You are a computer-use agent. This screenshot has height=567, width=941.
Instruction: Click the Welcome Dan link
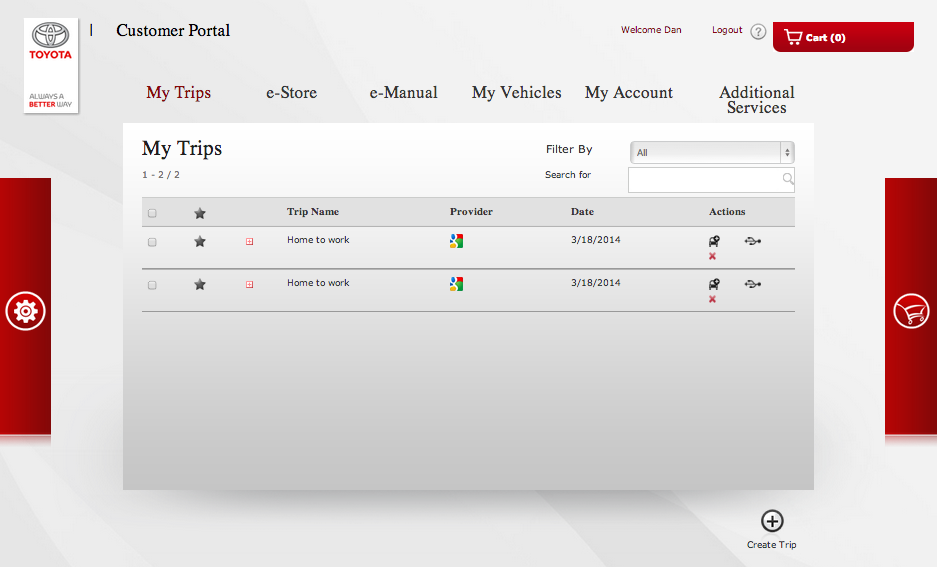tap(651, 30)
